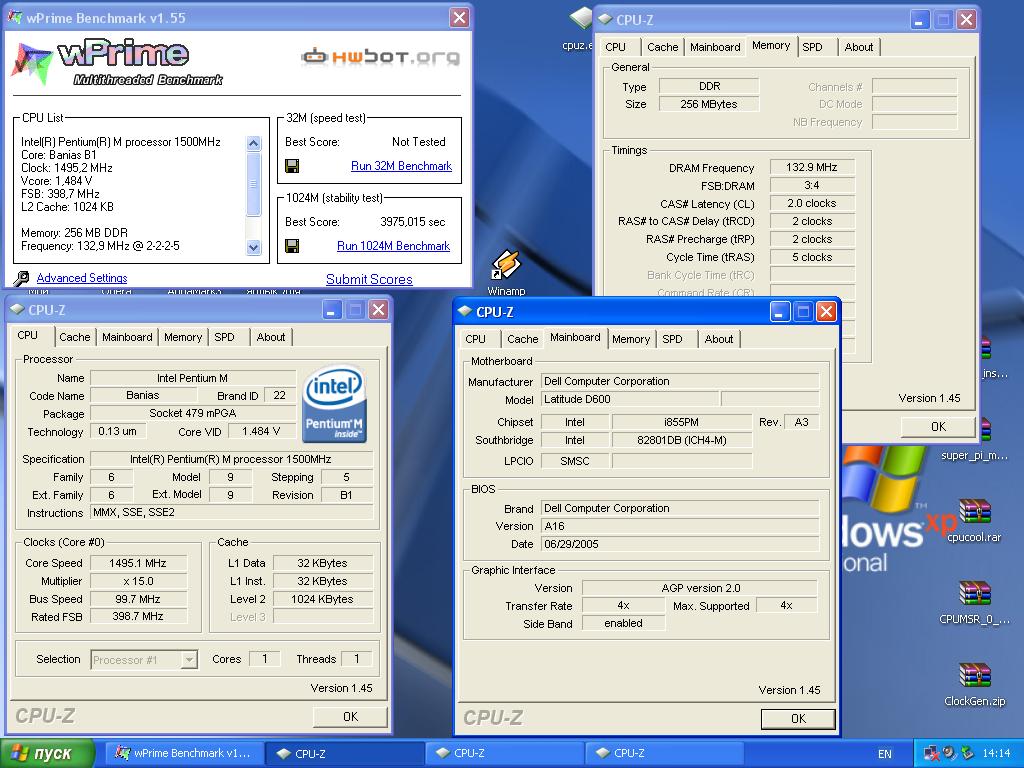Click the Core VID value 1.484 V
Screen dimensions: 1024x768
[261, 431]
